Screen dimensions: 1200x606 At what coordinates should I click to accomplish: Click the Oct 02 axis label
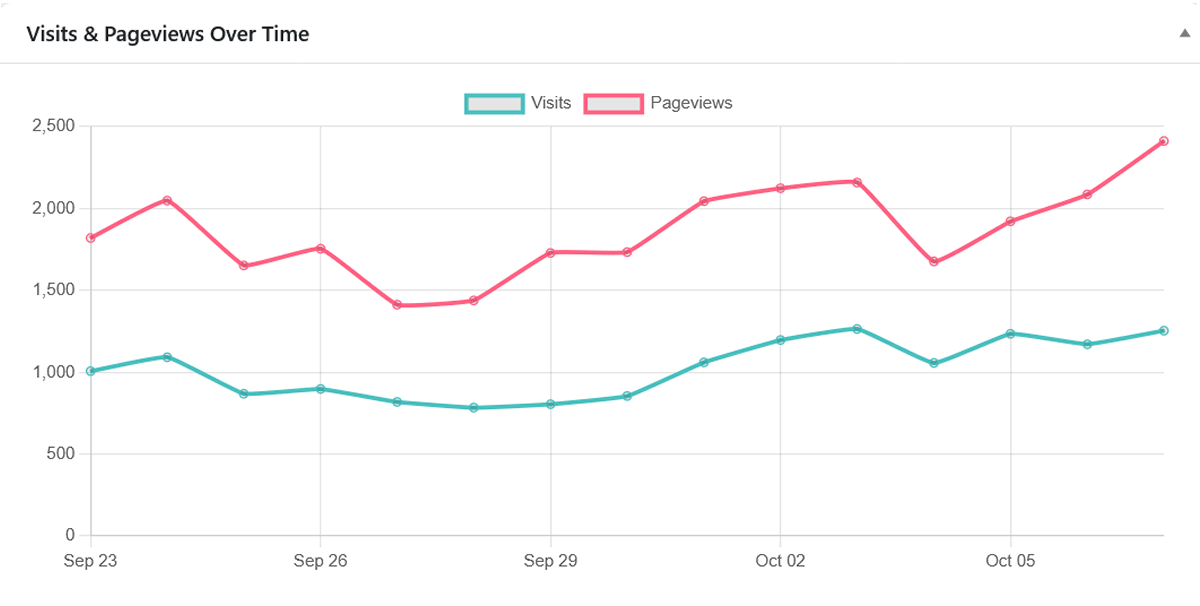pyautogui.click(x=780, y=561)
